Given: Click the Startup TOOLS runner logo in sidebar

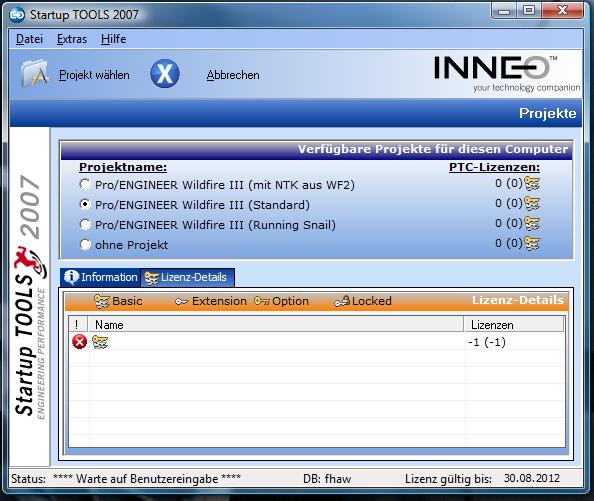Looking at the screenshot, I should [x=31, y=262].
